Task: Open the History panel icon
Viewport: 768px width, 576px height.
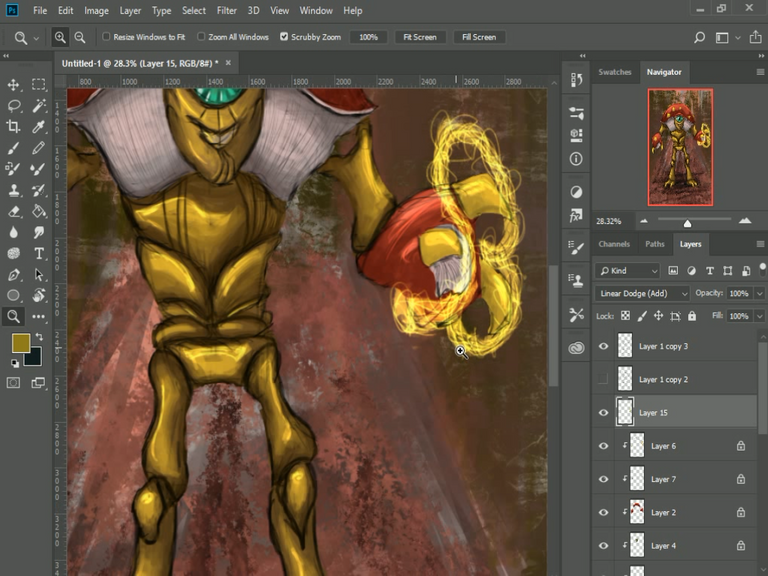Action: pos(576,80)
